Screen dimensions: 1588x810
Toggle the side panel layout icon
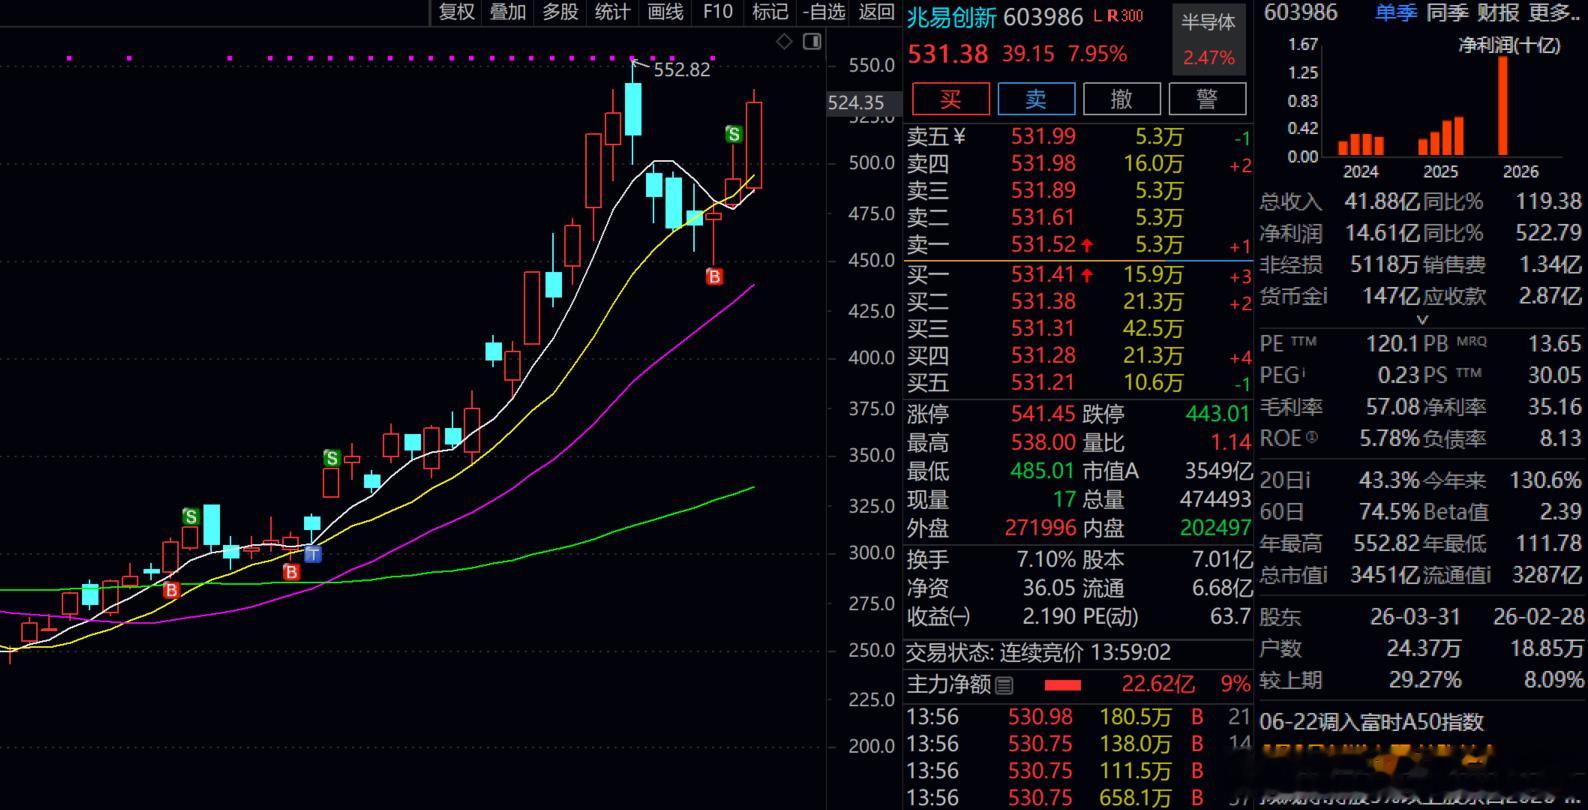(812, 41)
